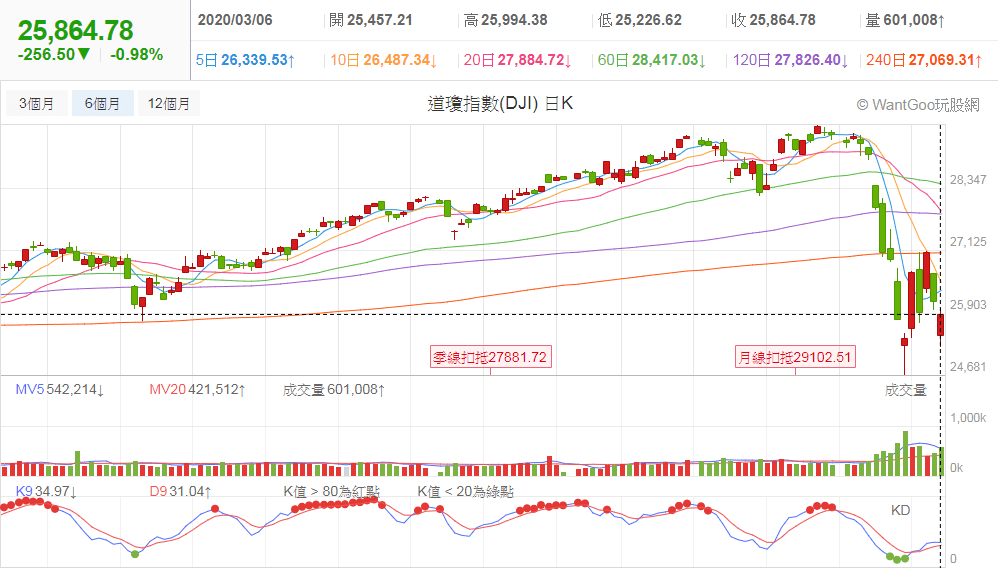Choose the 12個月 time range tab

(169, 104)
